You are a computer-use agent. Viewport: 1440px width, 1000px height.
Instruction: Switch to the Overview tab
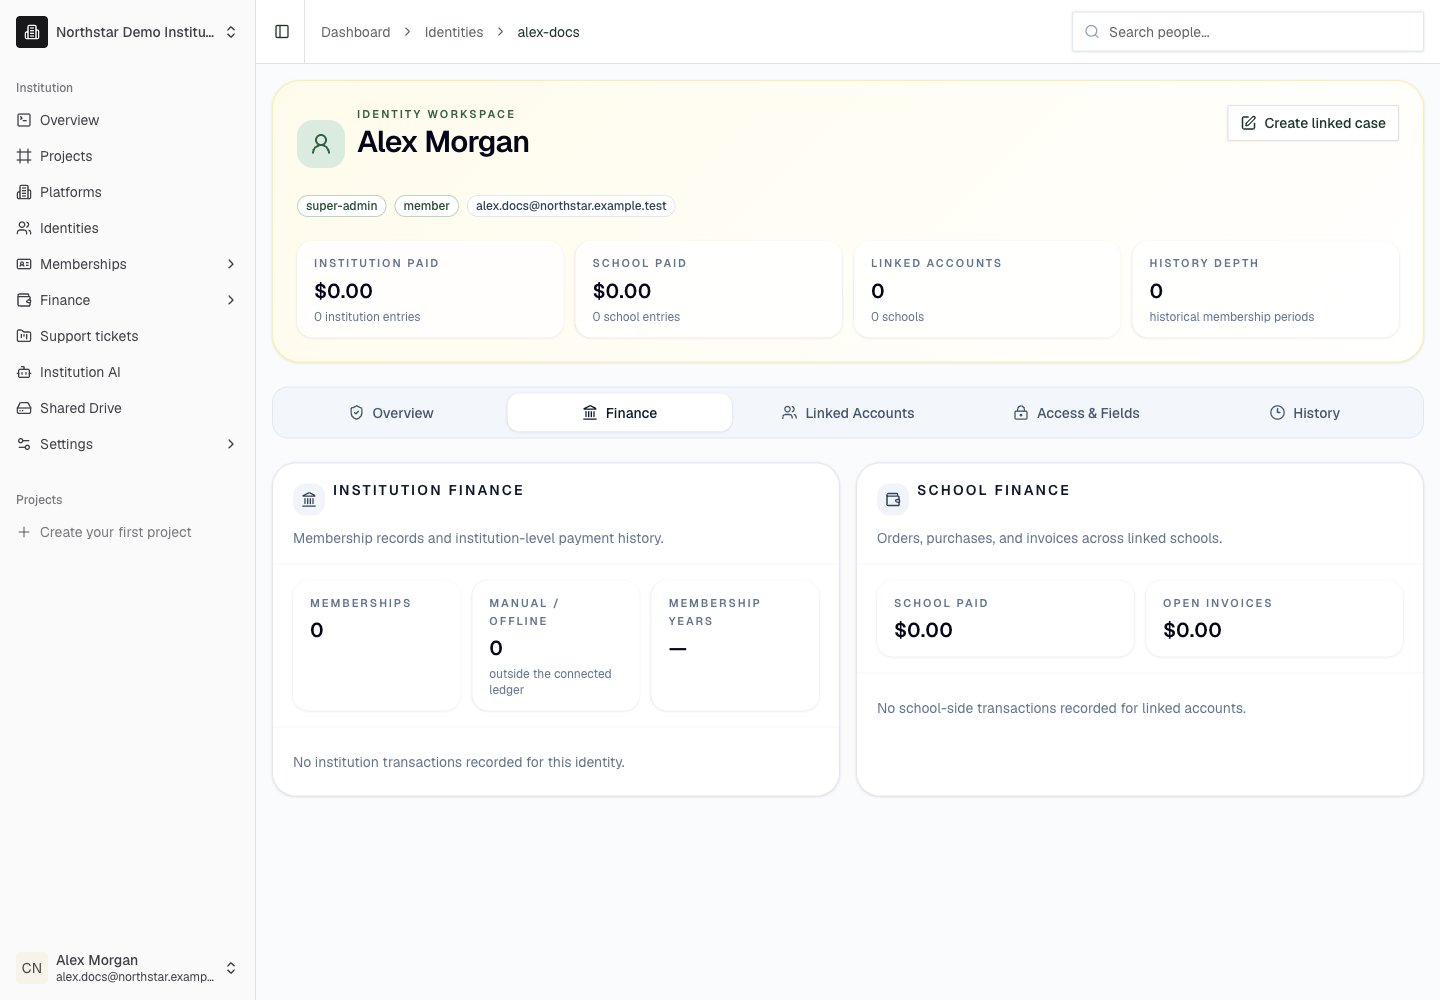(x=391, y=413)
